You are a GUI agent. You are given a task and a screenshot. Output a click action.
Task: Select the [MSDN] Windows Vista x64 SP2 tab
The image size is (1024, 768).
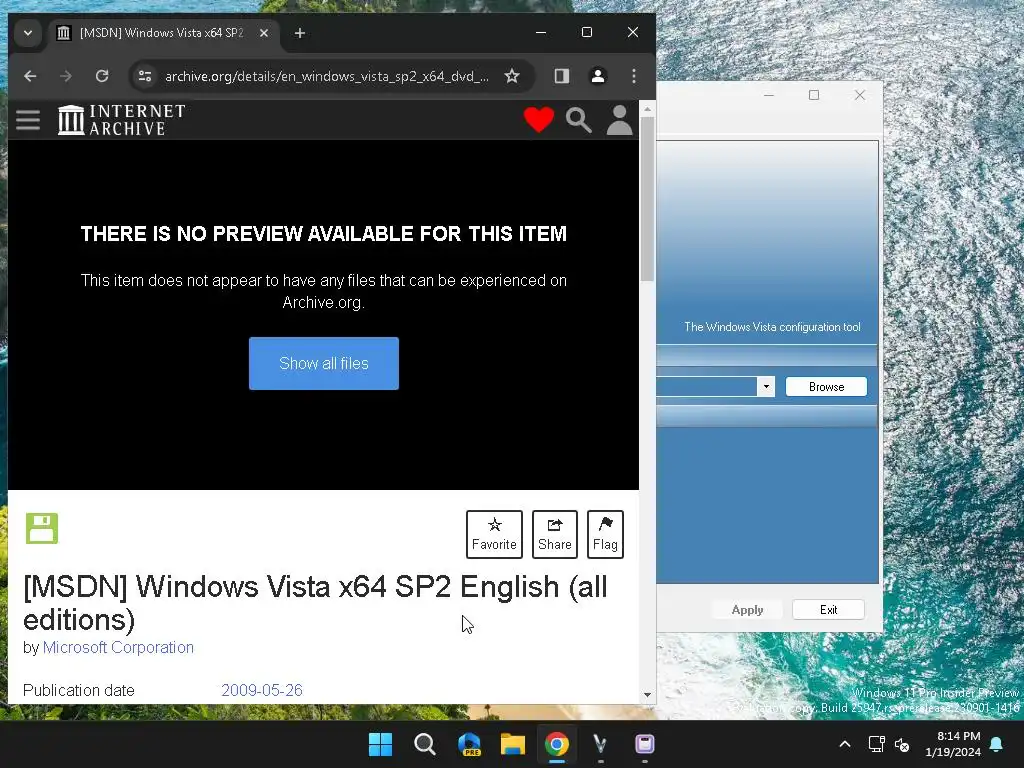(161, 33)
